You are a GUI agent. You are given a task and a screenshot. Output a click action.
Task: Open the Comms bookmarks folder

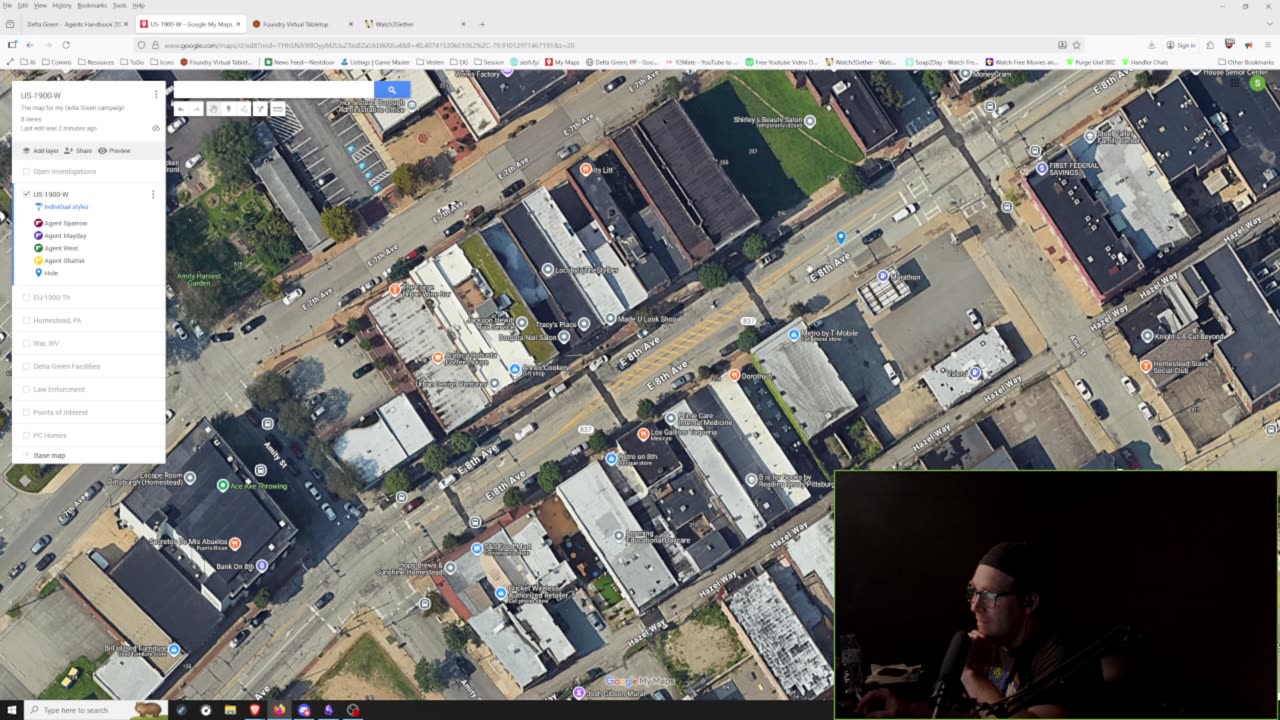click(x=57, y=62)
